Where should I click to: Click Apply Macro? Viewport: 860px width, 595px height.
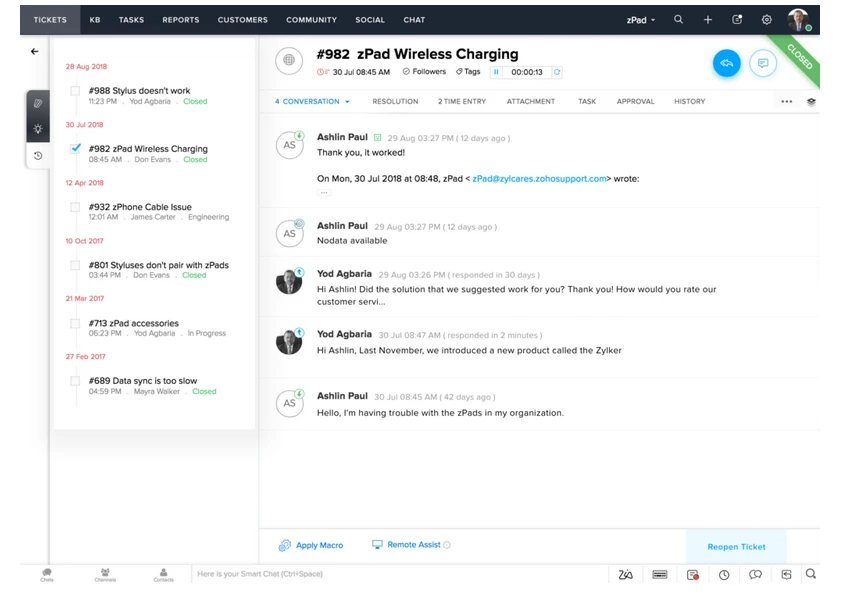coord(311,545)
